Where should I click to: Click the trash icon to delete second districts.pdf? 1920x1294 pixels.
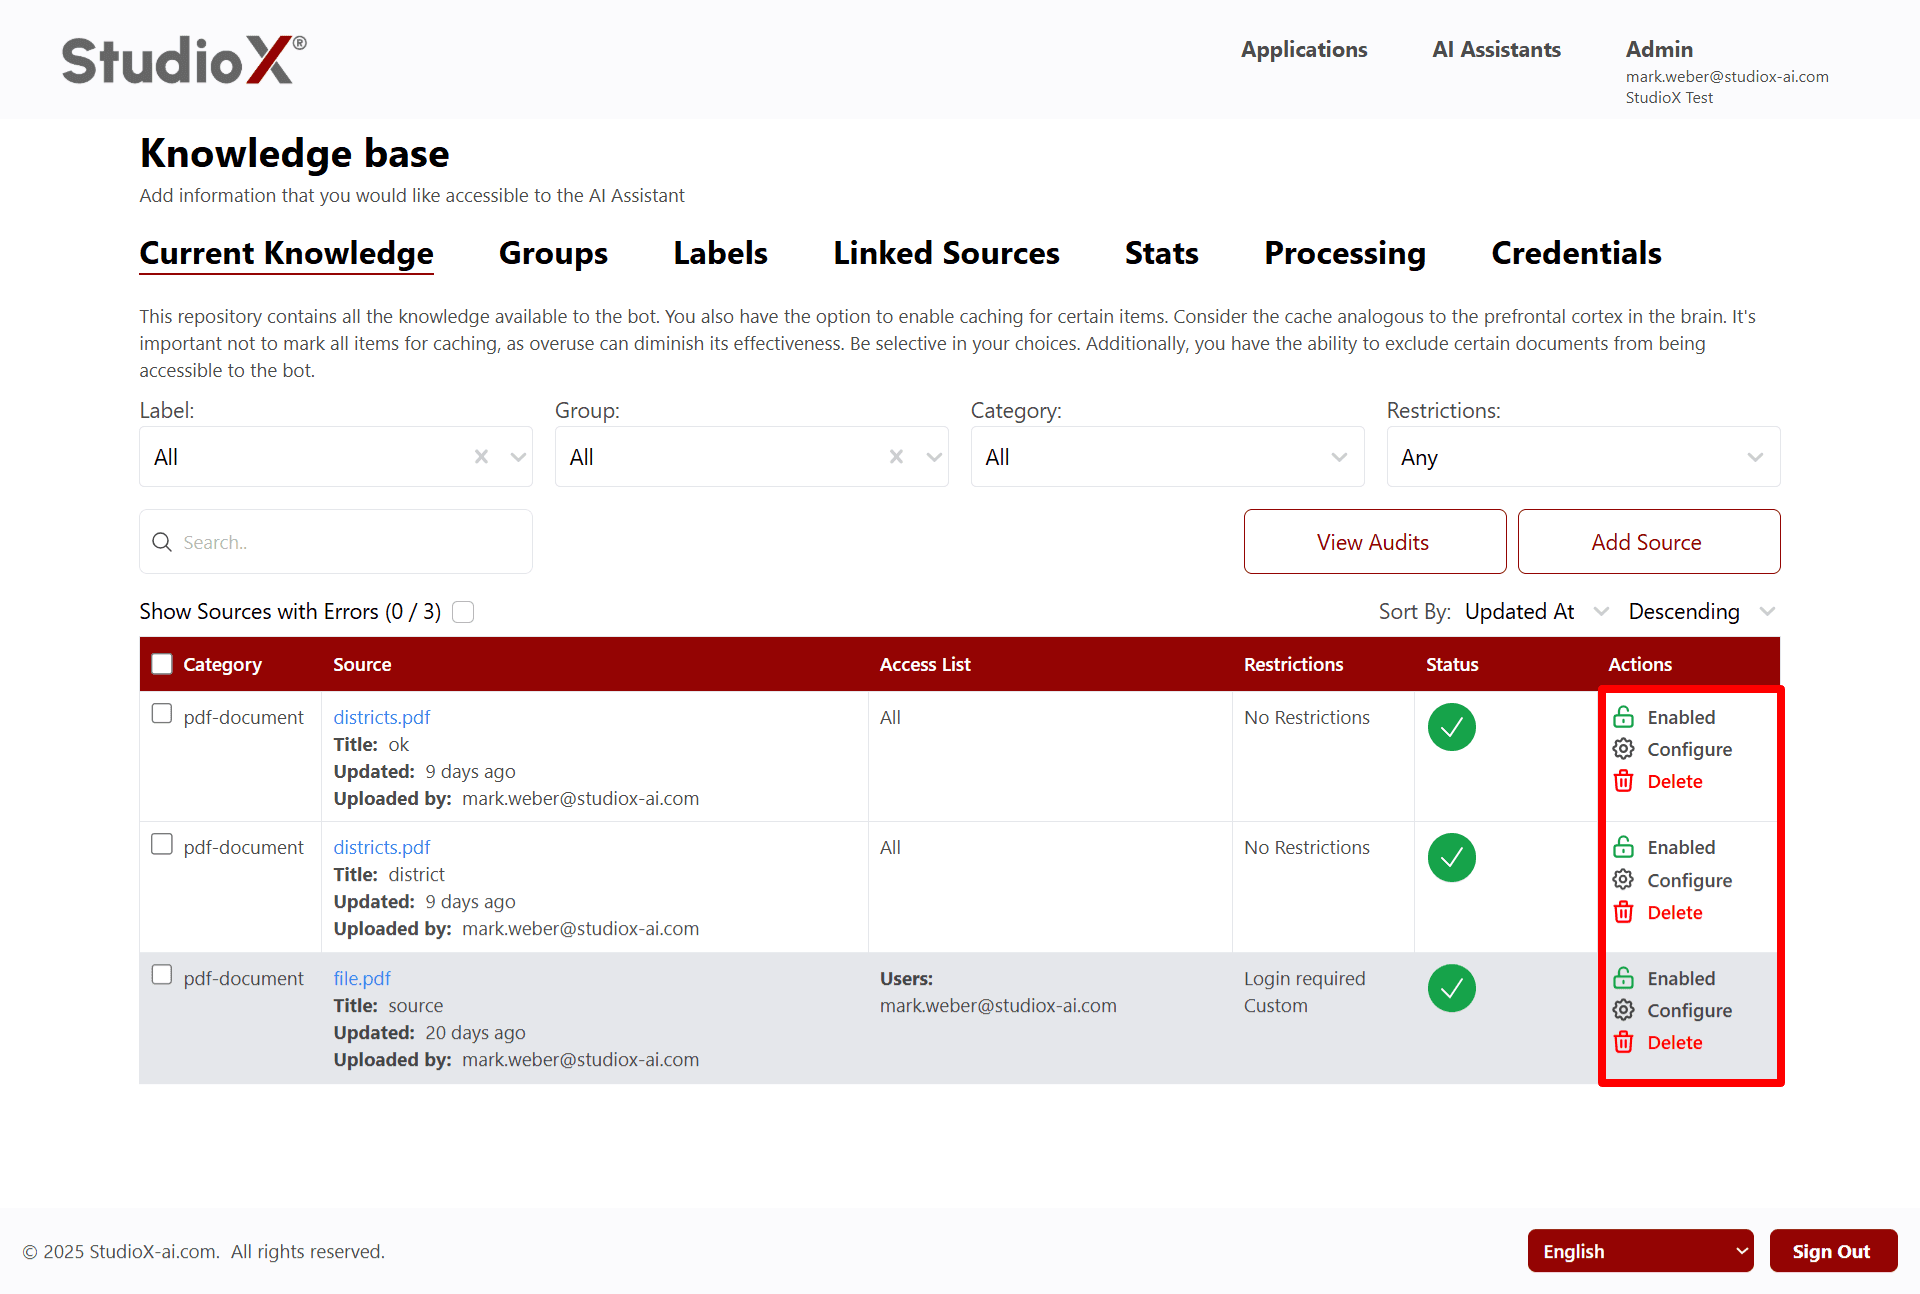1624,911
